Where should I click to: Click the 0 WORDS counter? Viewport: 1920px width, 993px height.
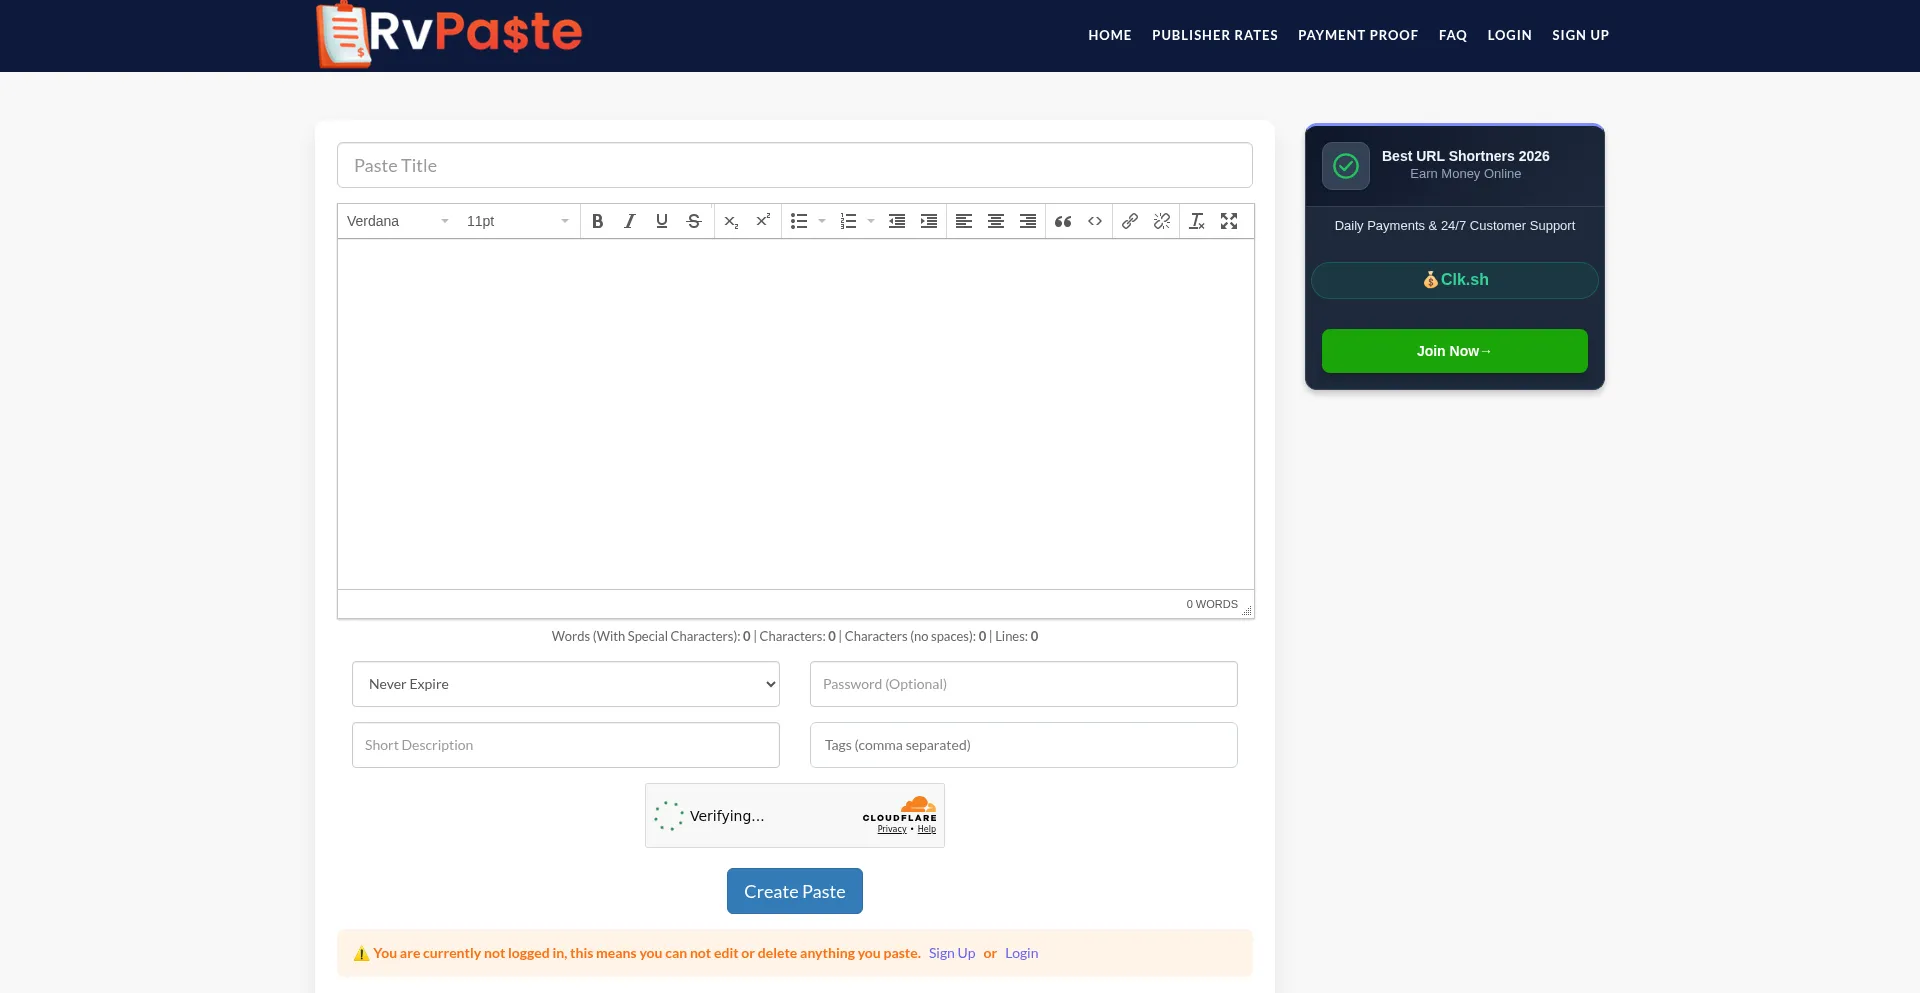coord(1212,604)
